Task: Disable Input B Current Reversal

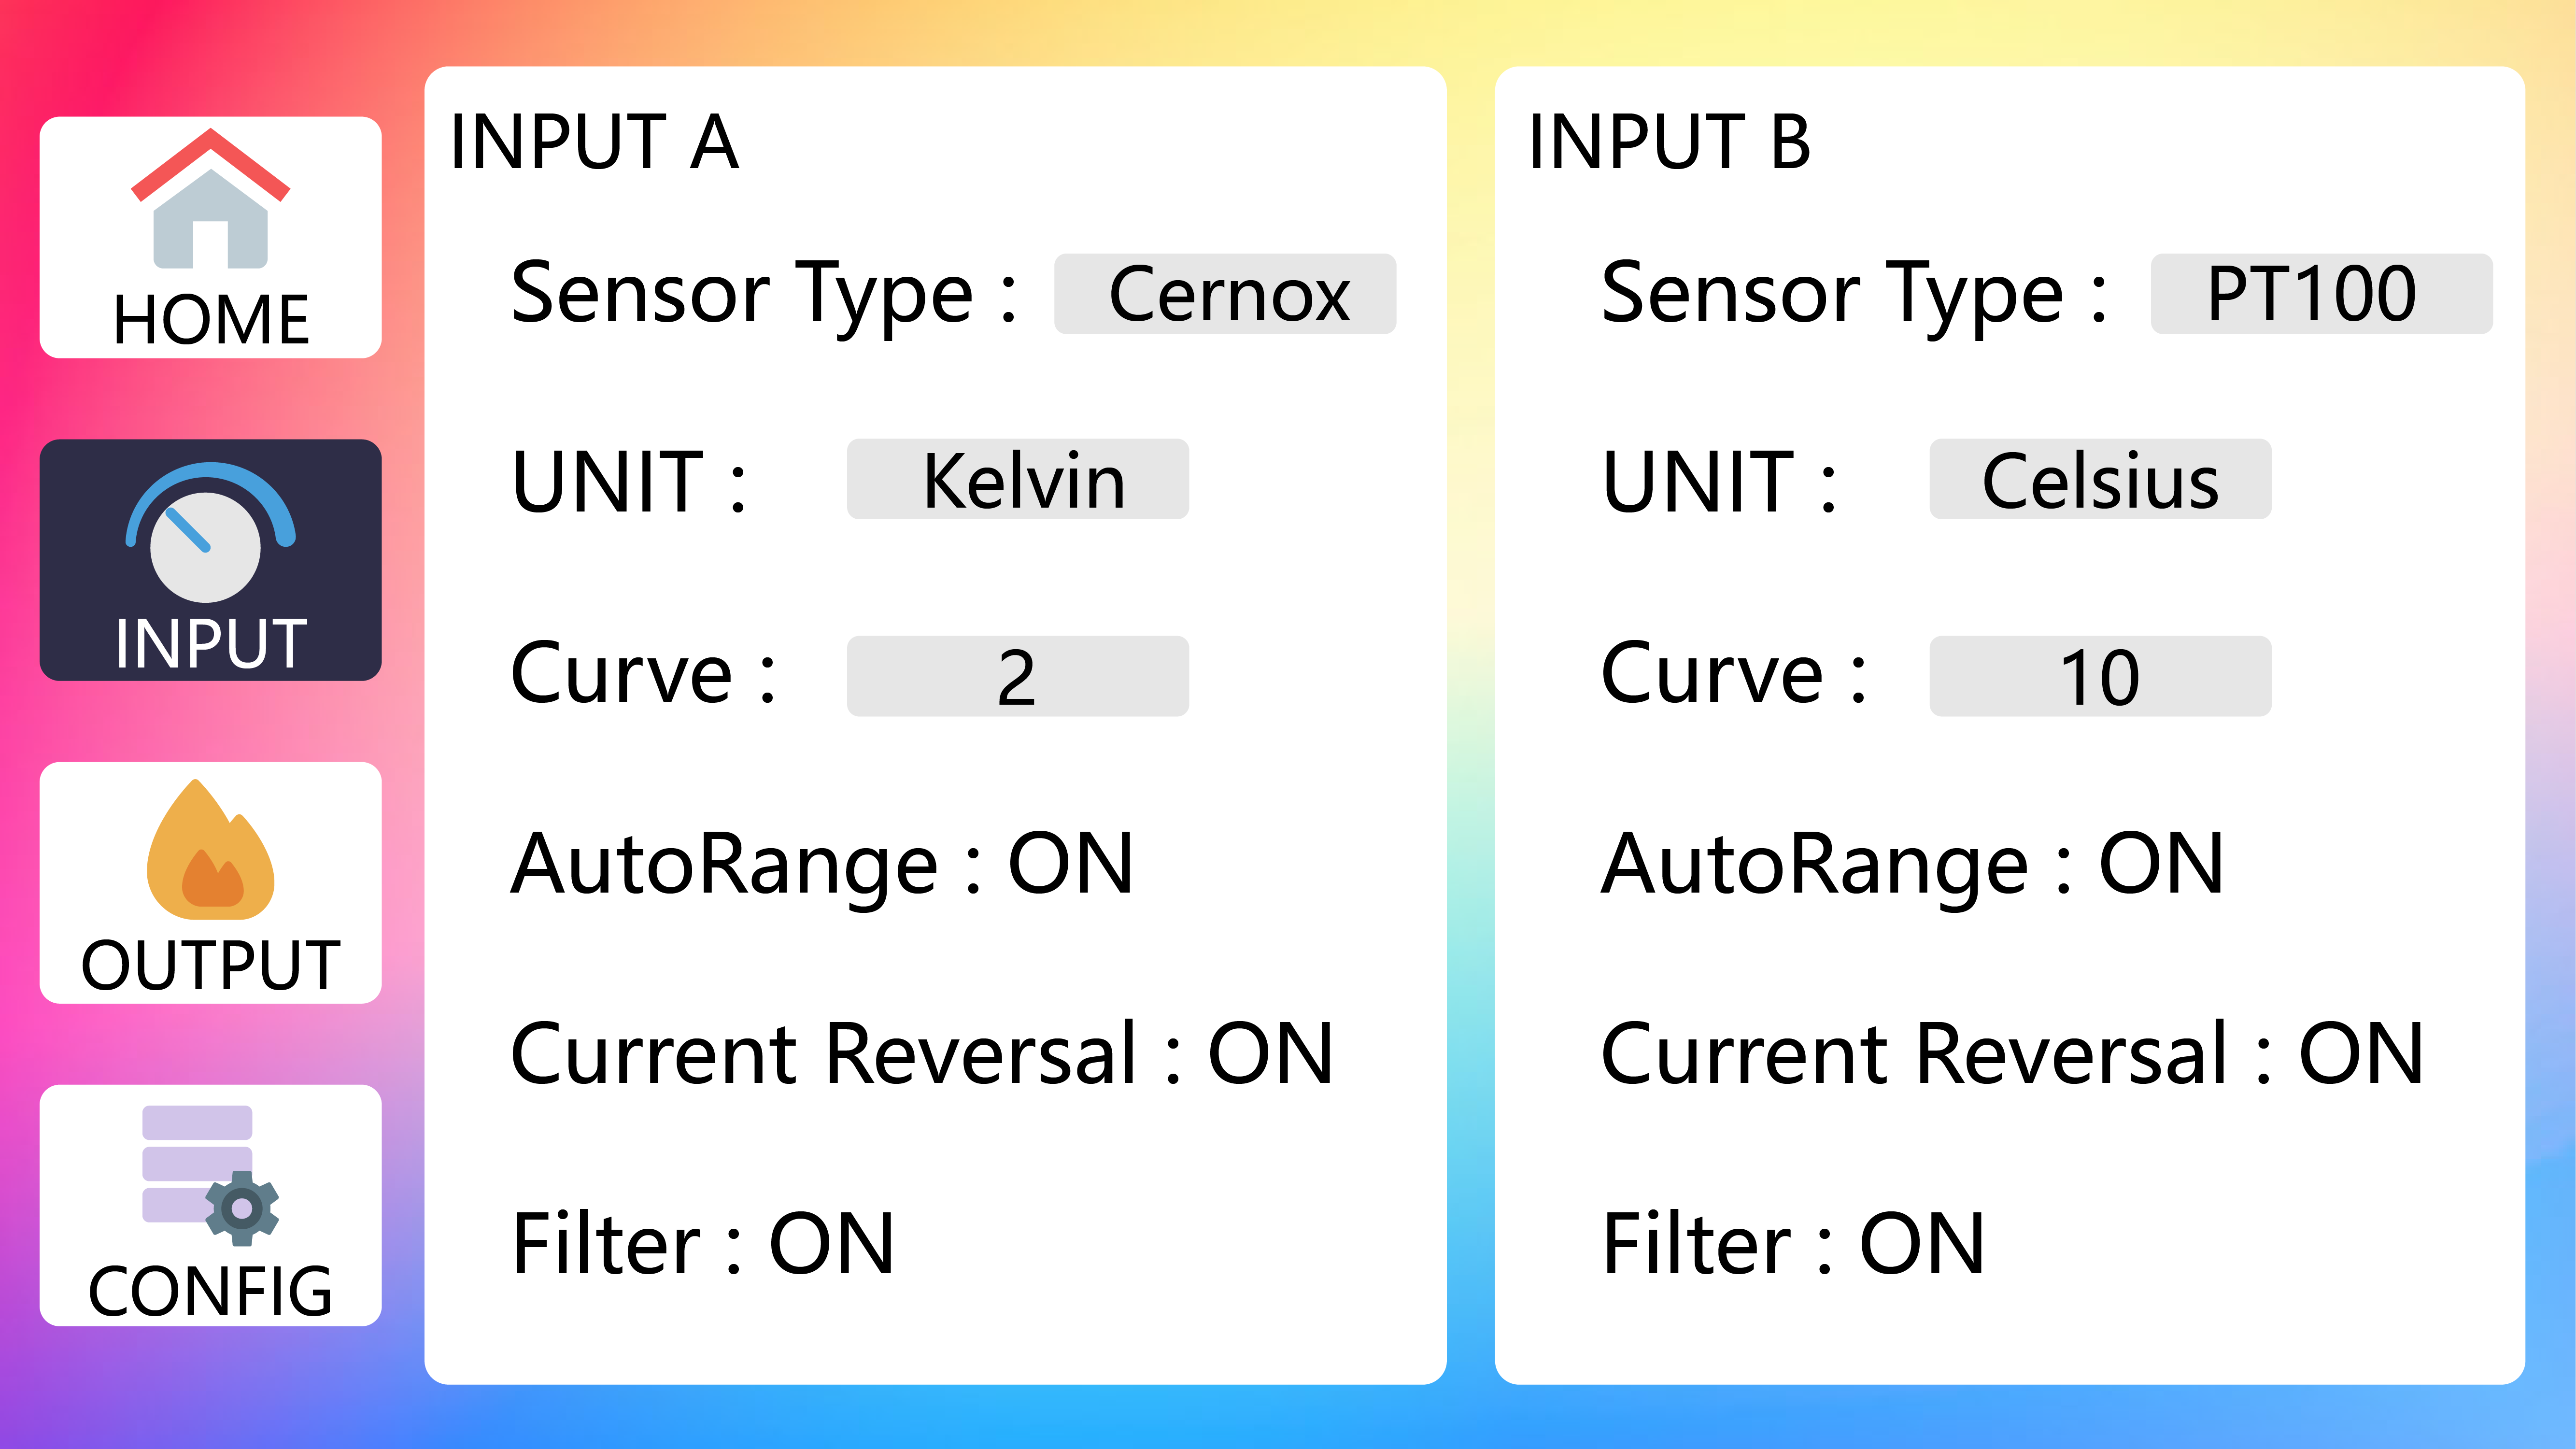Action: 2360,1054
